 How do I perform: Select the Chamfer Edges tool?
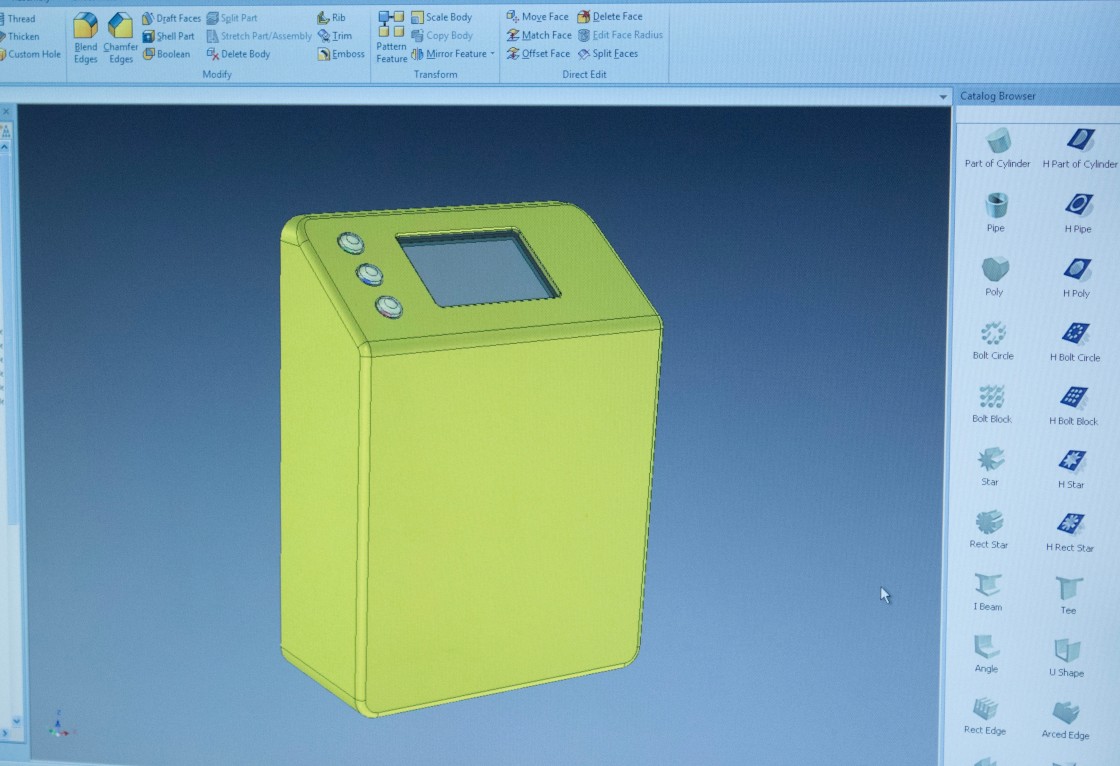coord(120,36)
